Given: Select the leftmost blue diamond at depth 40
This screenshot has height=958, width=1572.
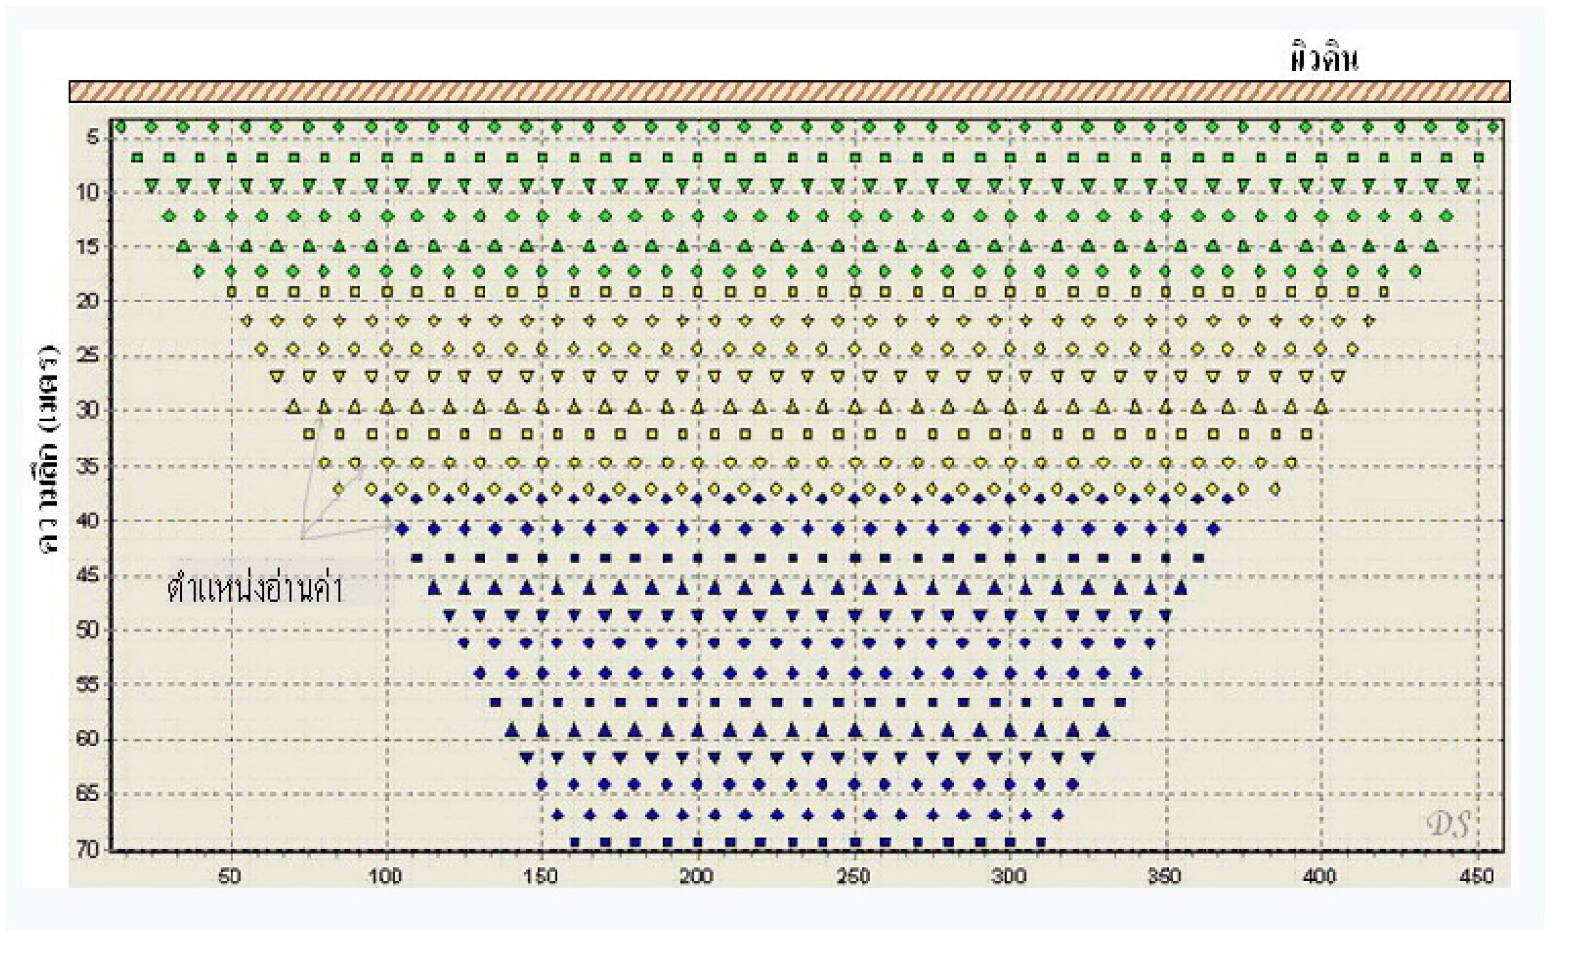Looking at the screenshot, I should coord(403,529).
